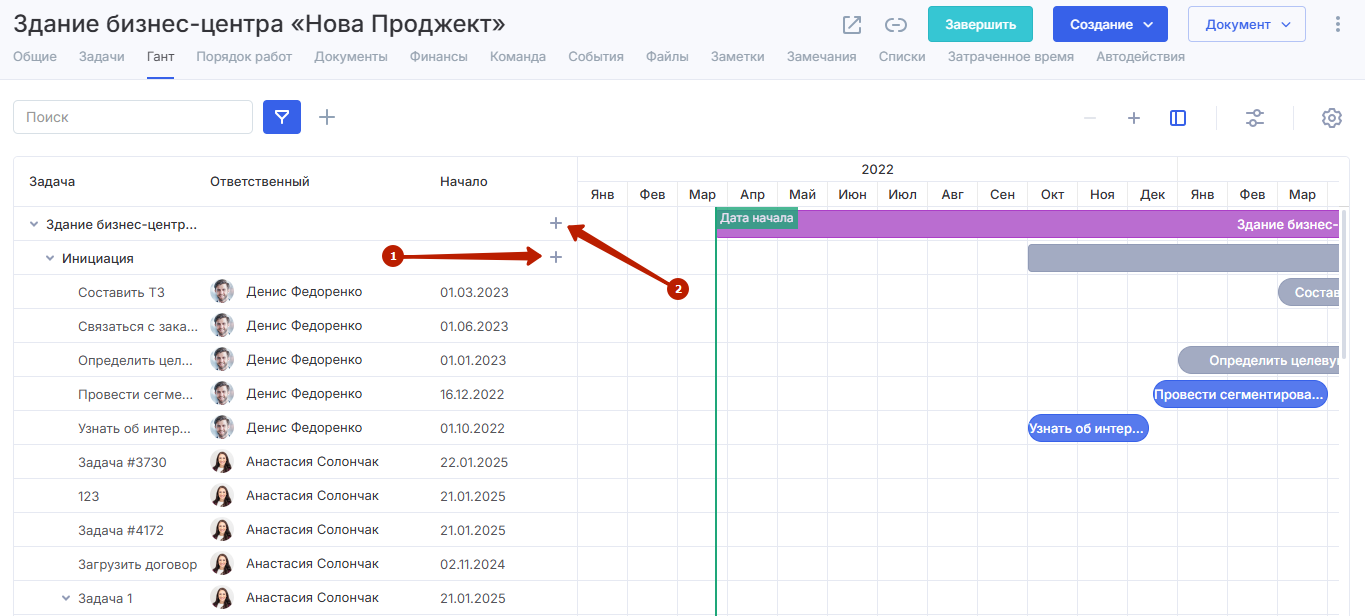The image size is (1365, 616).
Task: Open the Затраченное время tab
Action: click(1011, 57)
